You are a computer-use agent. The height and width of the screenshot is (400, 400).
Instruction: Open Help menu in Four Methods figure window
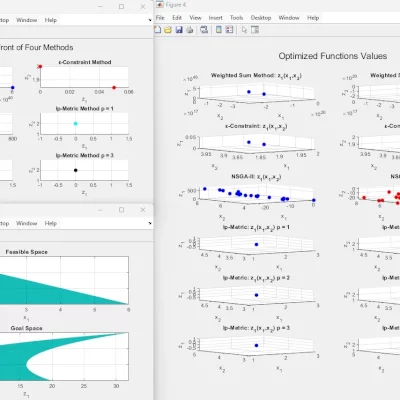51,20
